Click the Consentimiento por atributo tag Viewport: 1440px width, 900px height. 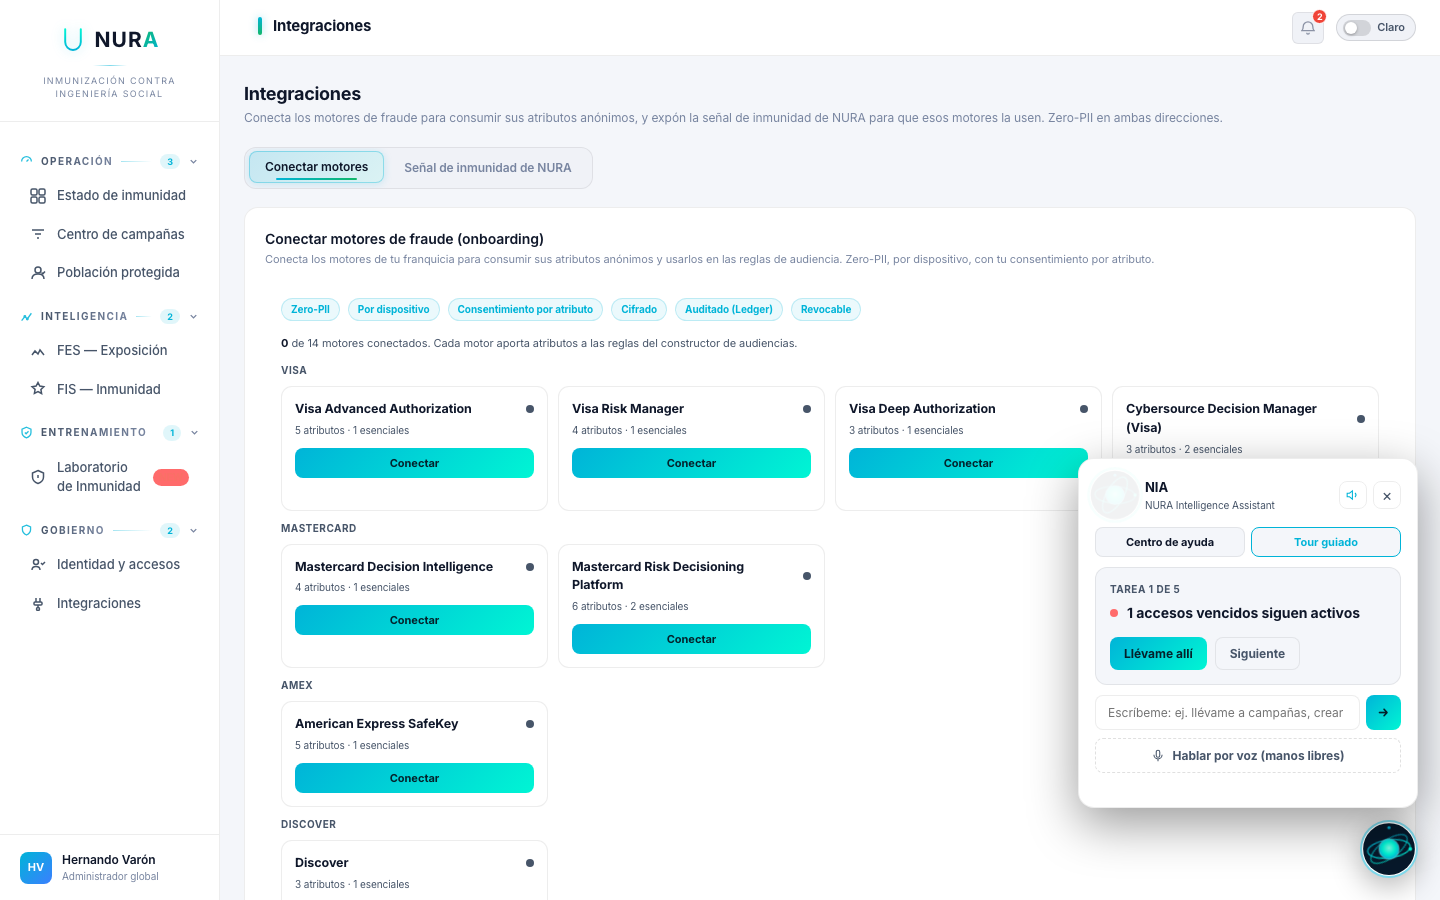tap(525, 310)
